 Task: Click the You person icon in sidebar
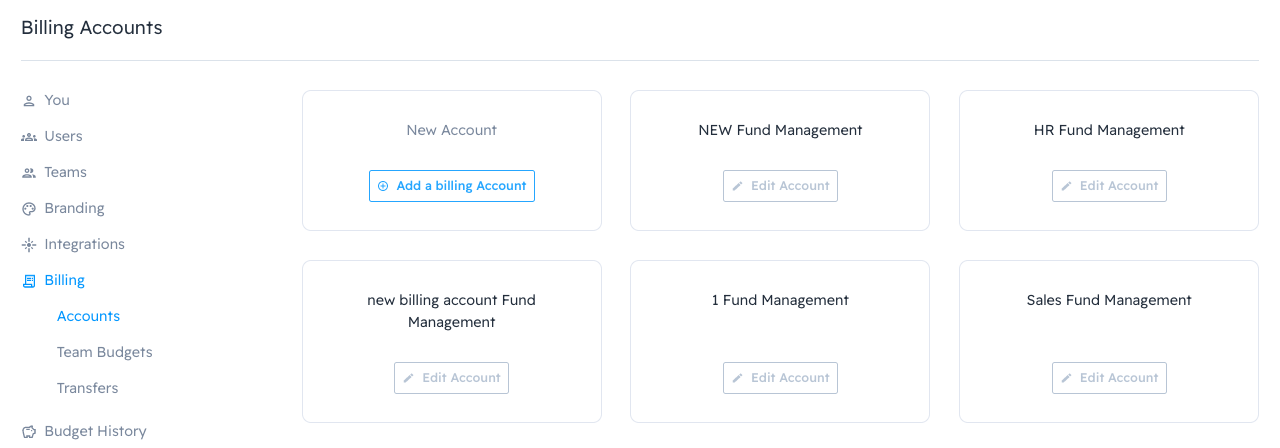click(29, 101)
